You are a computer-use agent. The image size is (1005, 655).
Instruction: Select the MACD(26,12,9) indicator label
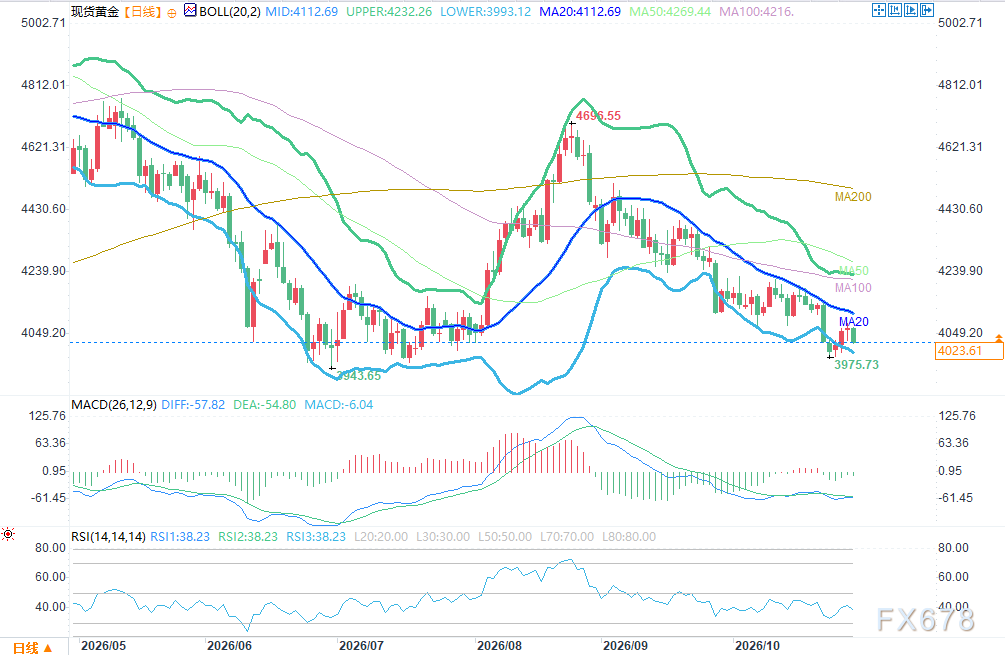coord(114,405)
